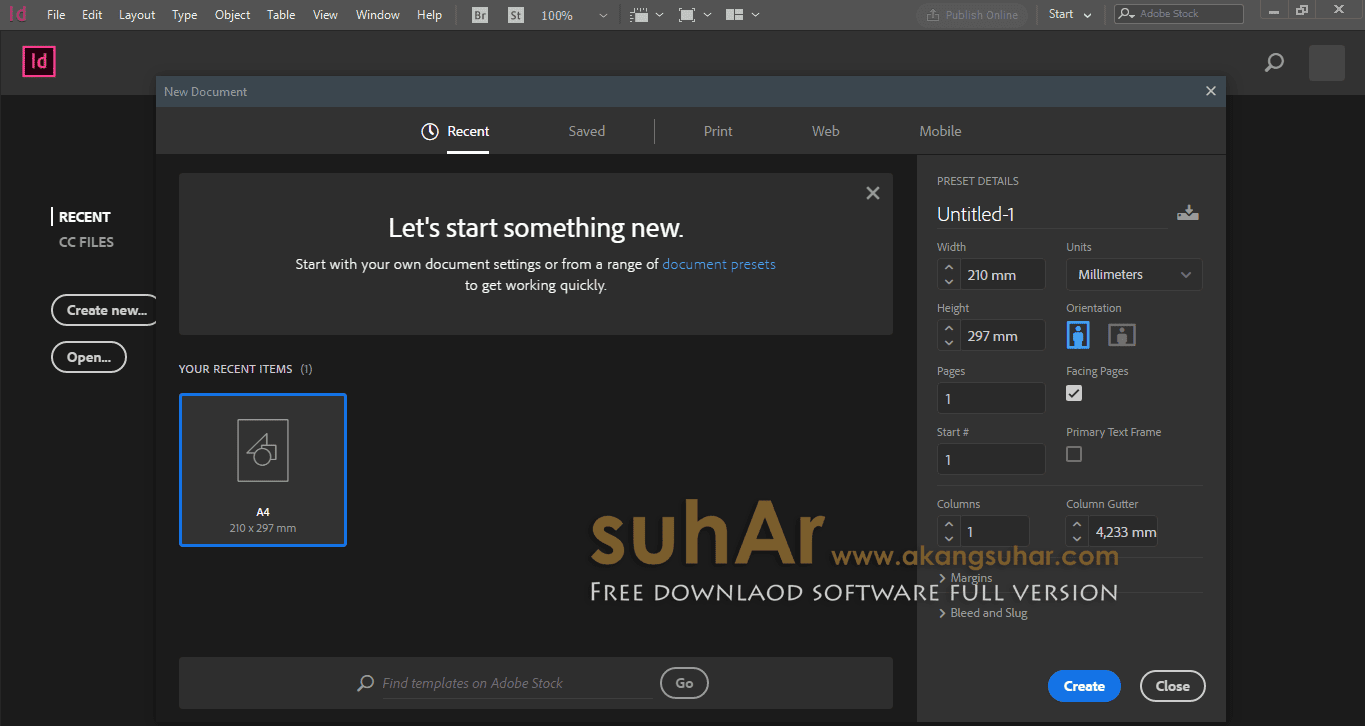Open the Window menu
1365x726 pixels.
(x=378, y=15)
